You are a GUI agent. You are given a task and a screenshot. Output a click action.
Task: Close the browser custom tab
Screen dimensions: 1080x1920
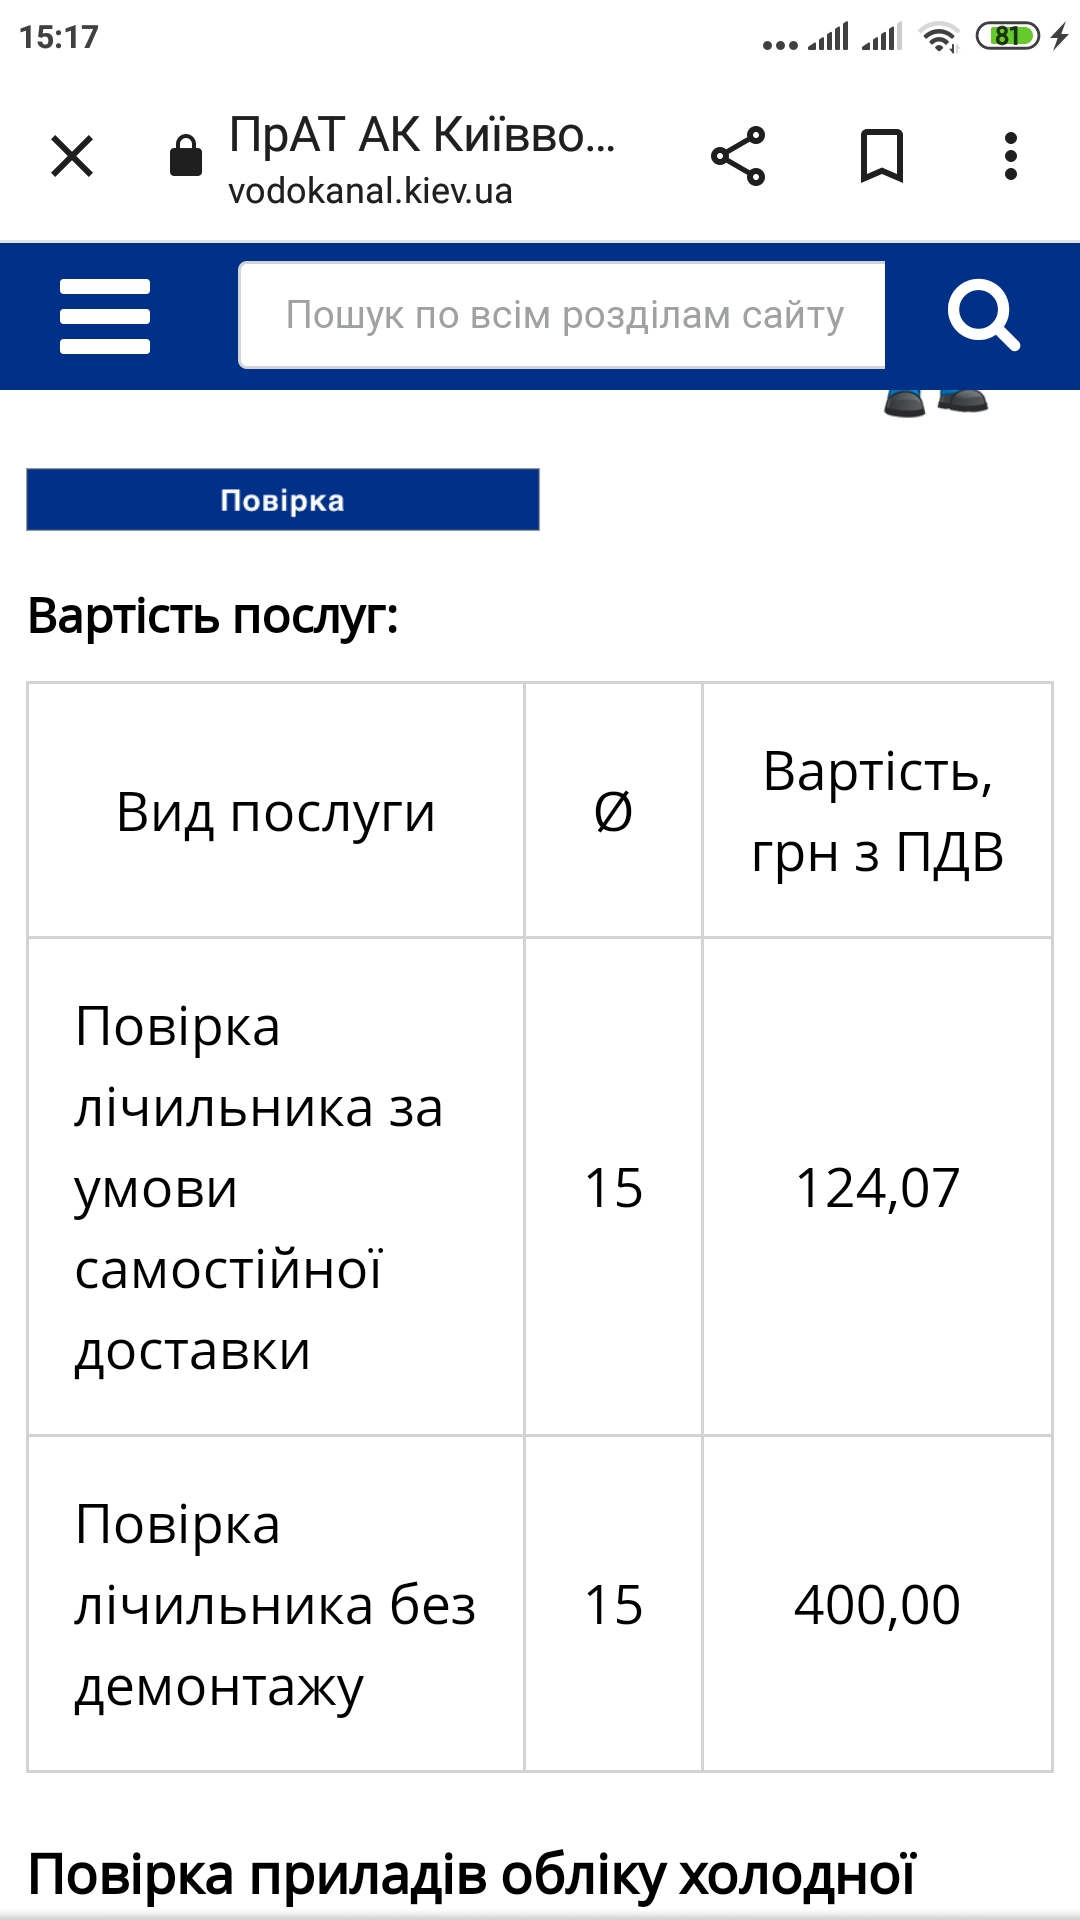click(x=72, y=156)
